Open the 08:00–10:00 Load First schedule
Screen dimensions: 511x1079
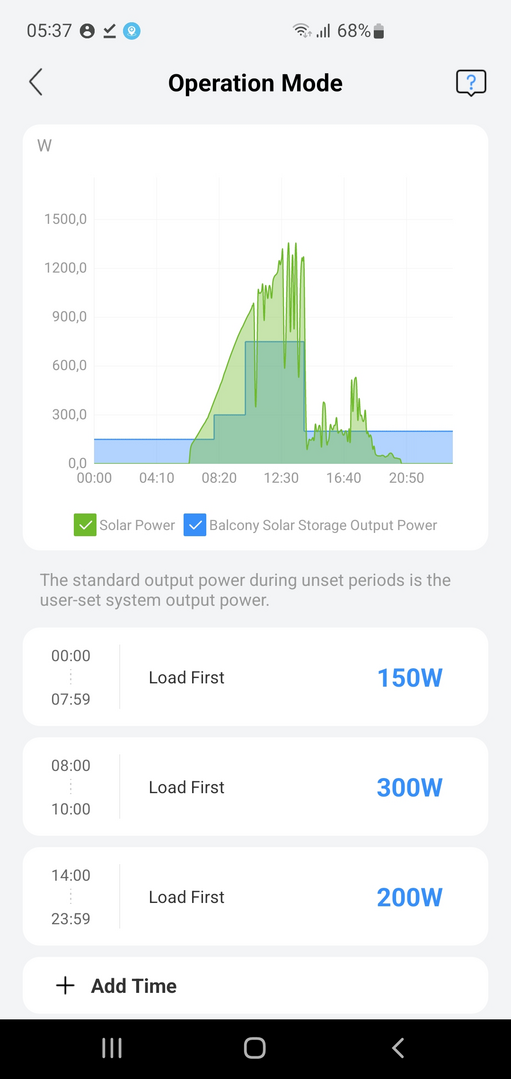(x=255, y=787)
